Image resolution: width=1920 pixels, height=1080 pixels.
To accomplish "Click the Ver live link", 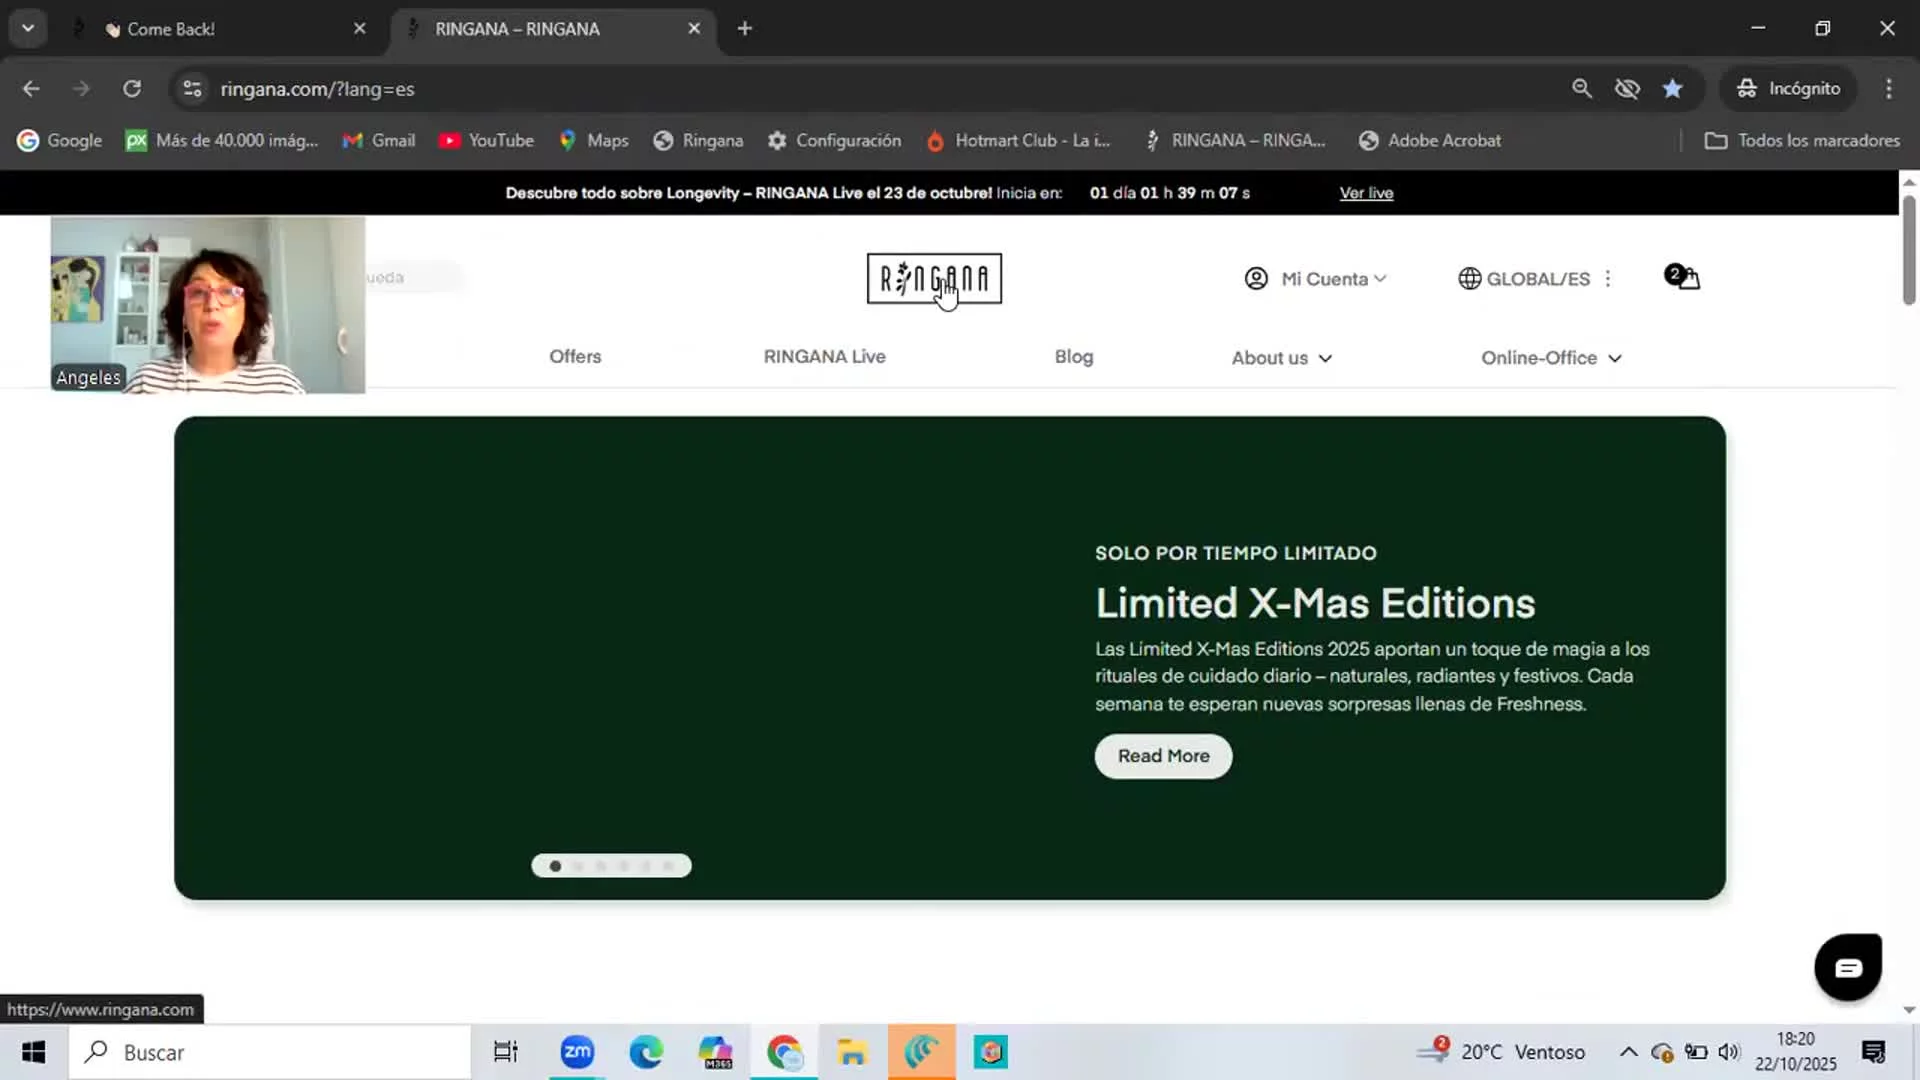I will pyautogui.click(x=1366, y=193).
